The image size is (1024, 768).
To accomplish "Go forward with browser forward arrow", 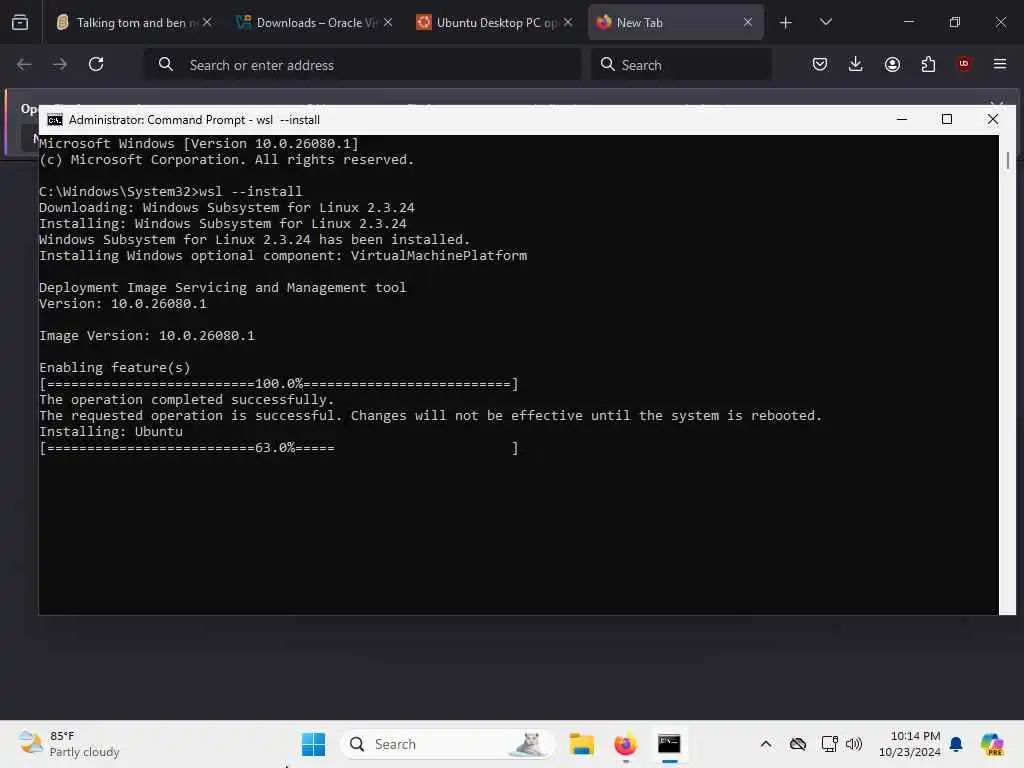I will coord(60,64).
